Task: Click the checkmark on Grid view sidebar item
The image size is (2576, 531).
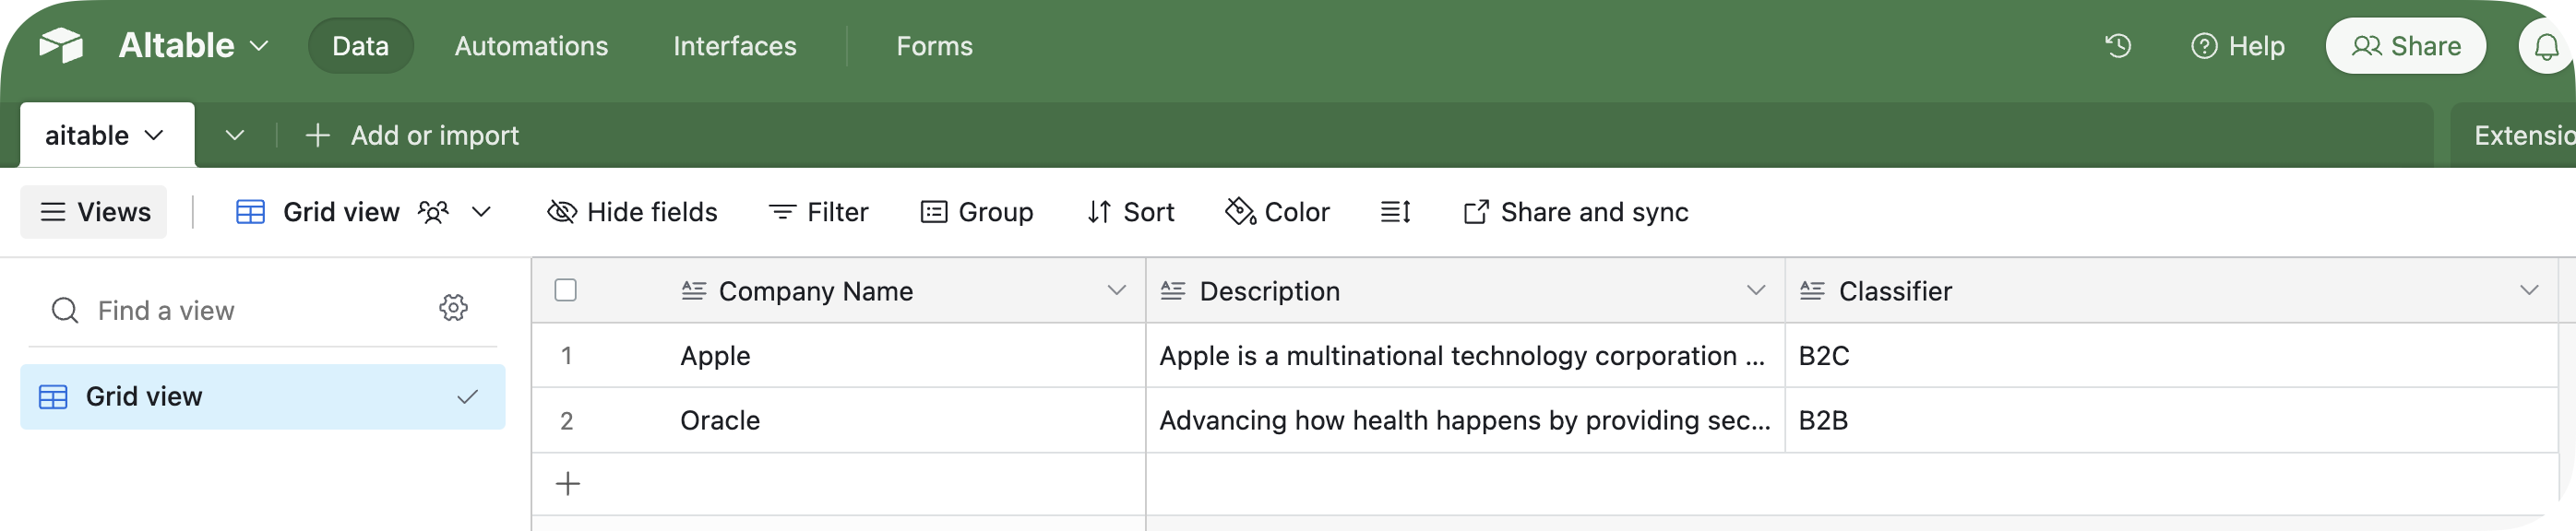Action: (467, 397)
